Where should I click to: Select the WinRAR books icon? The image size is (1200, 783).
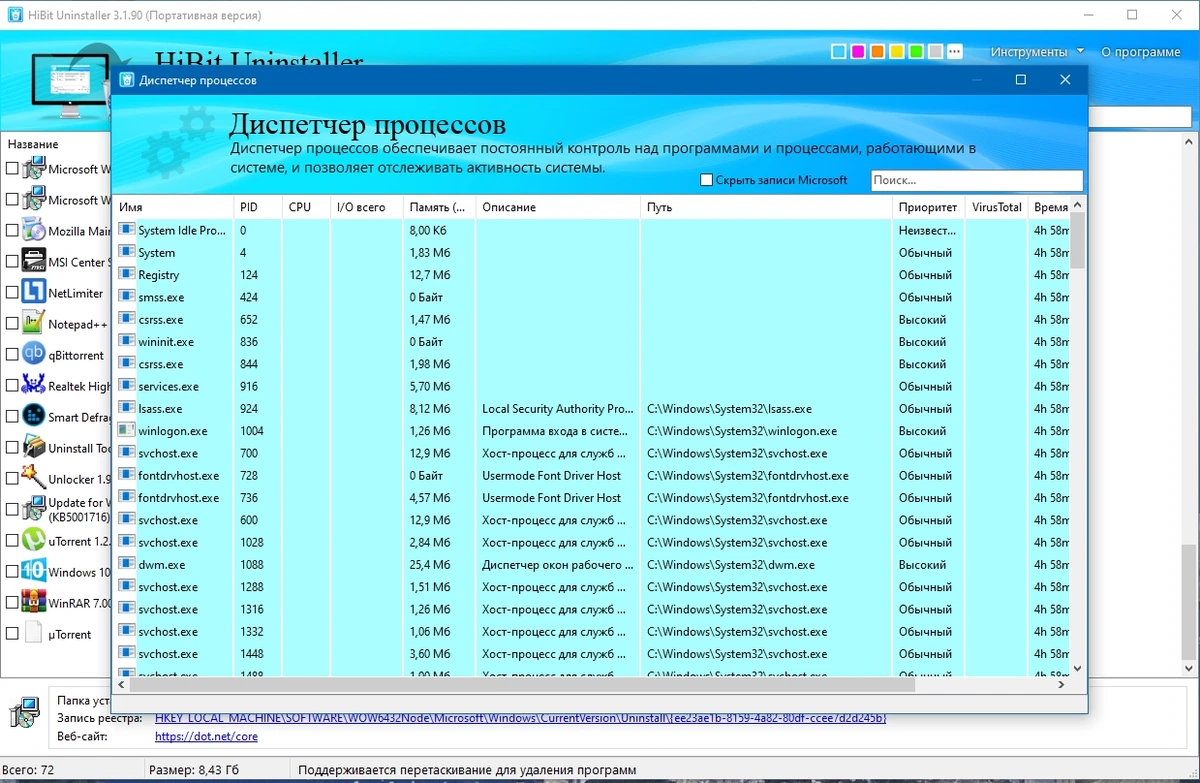(34, 602)
